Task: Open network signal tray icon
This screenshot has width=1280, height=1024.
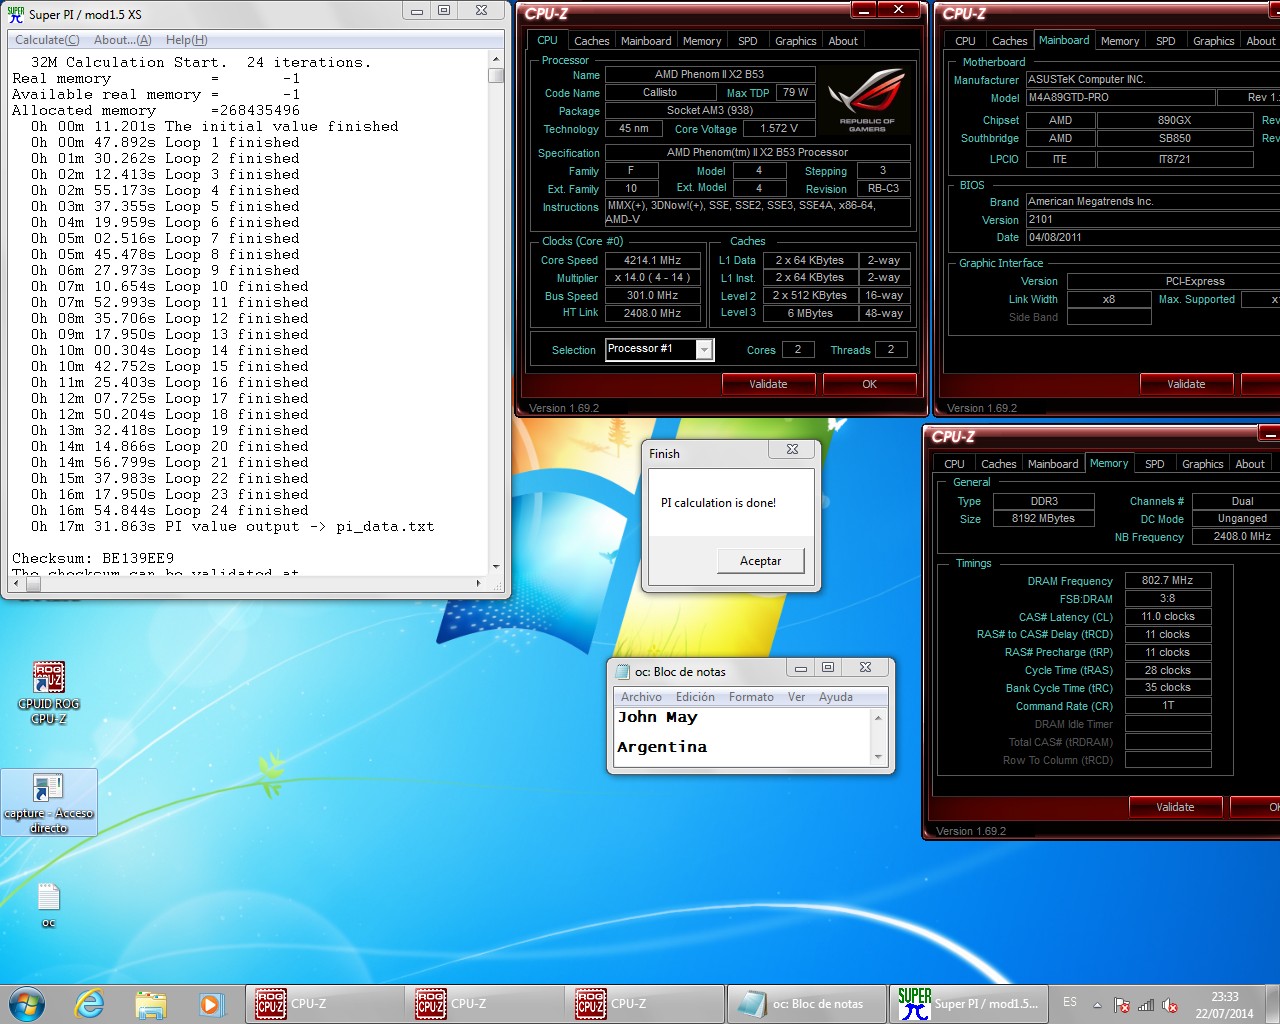Action: 1146,1005
